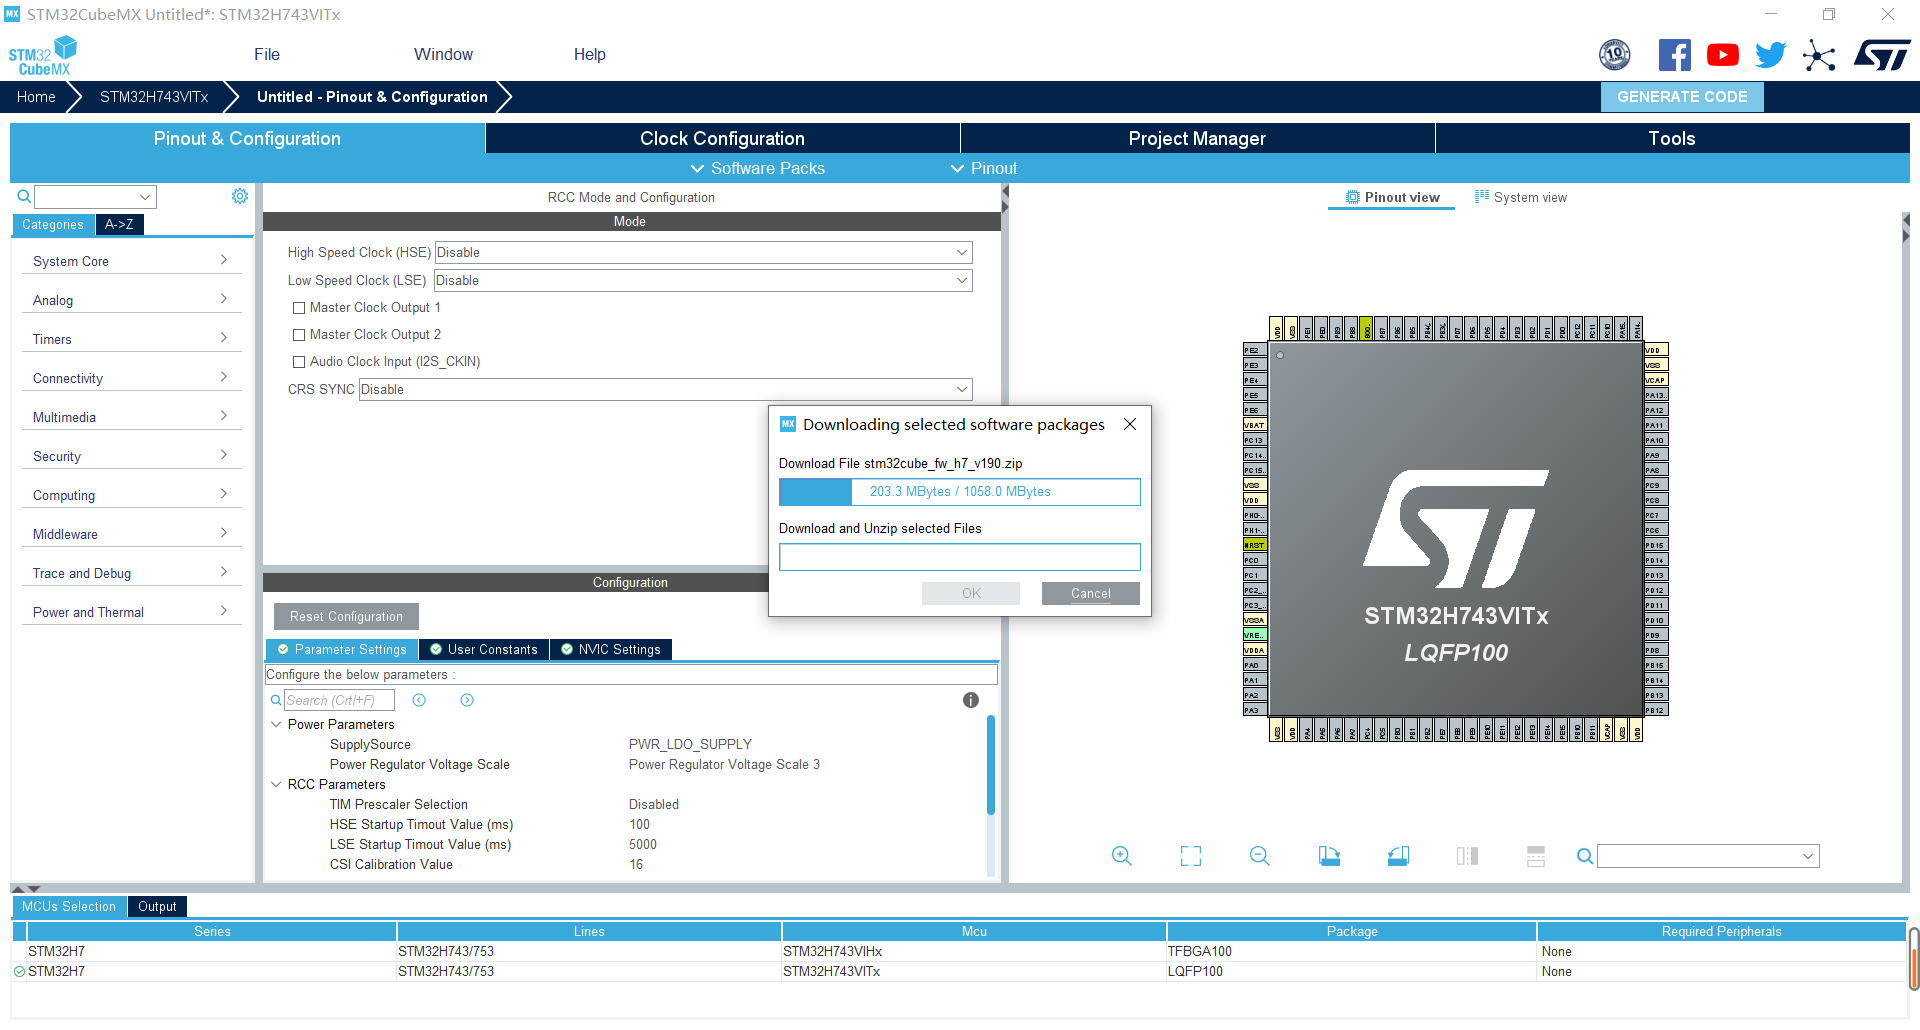
Task: Toggle Master Clock Output 2 checkbox
Action: (299, 335)
